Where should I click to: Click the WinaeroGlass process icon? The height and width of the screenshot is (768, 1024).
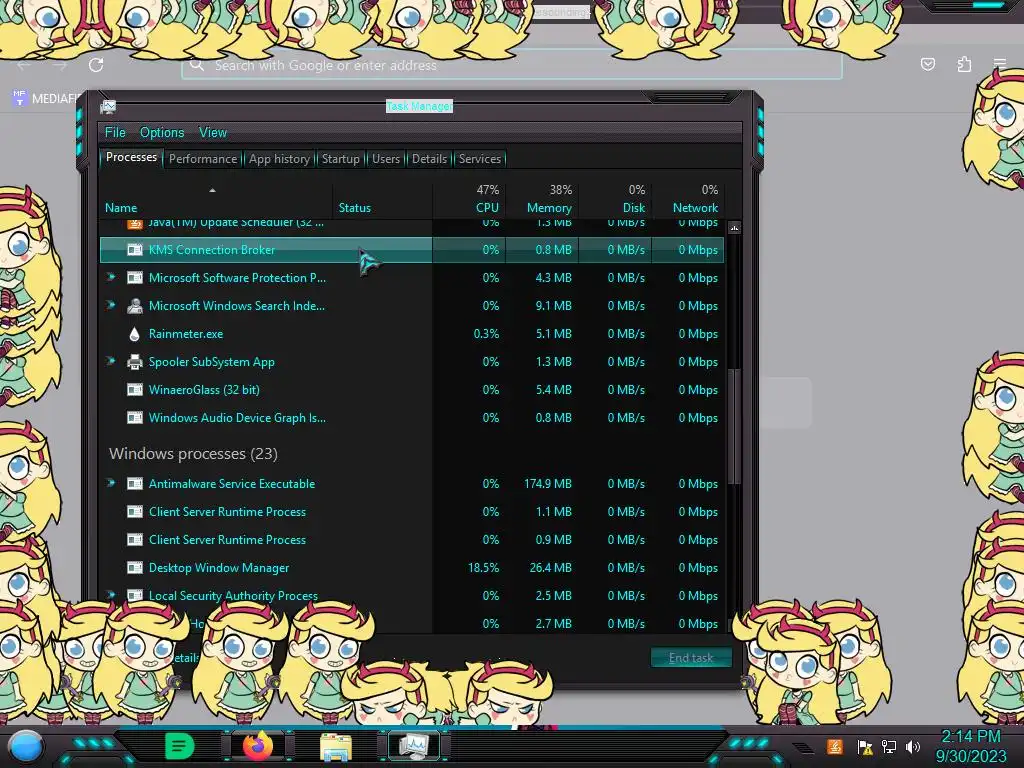[x=135, y=390]
